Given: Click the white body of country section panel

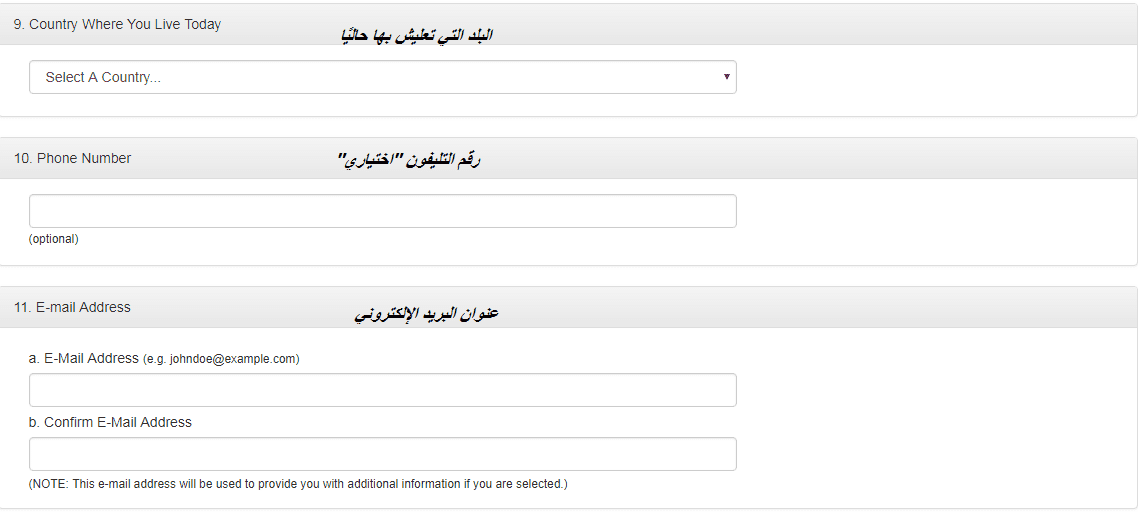Looking at the screenshot, I should point(936,80).
